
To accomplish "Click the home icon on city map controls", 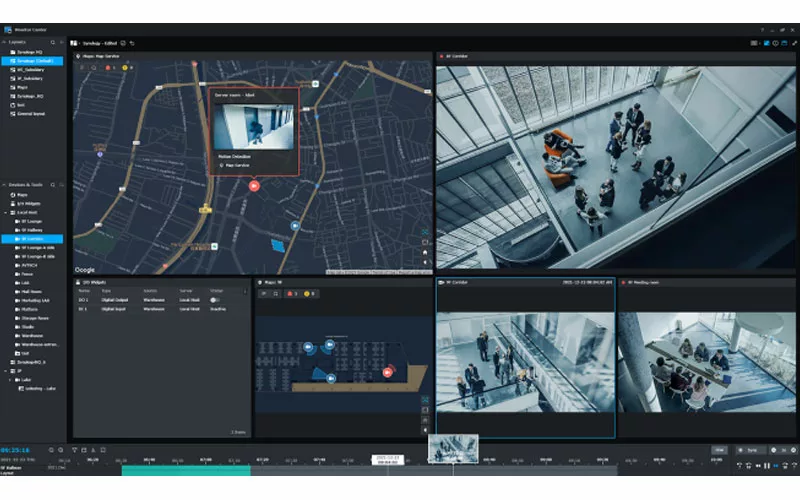I will (425, 253).
